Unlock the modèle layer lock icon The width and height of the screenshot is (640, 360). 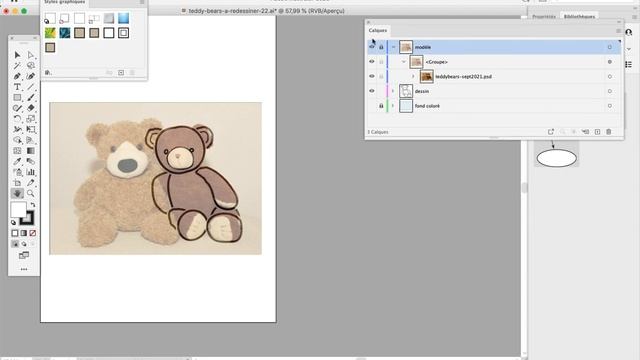tap(381, 47)
